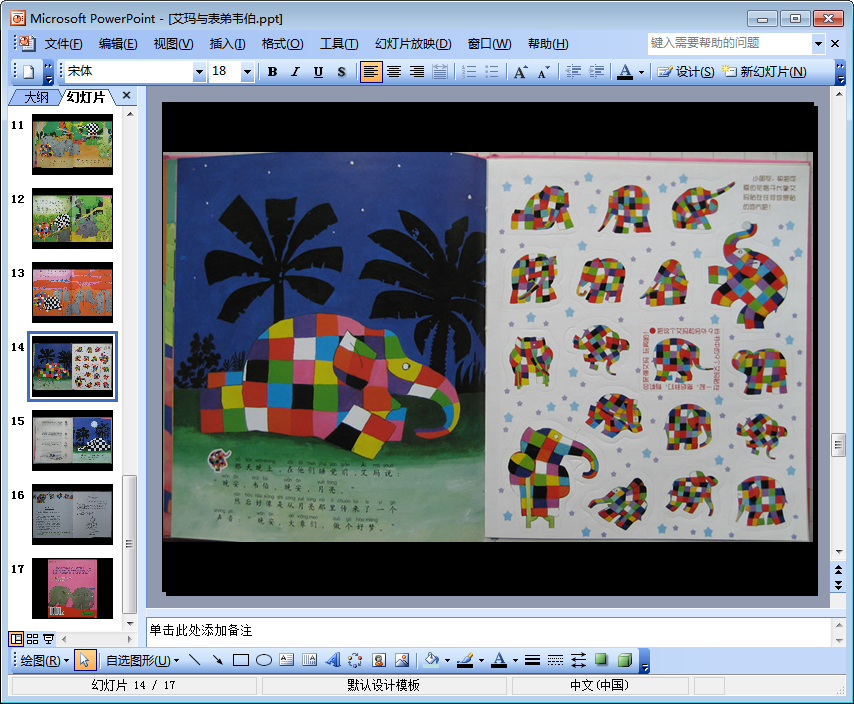Switch to the 幻灯片 slides tab
The height and width of the screenshot is (704, 854).
pos(85,97)
